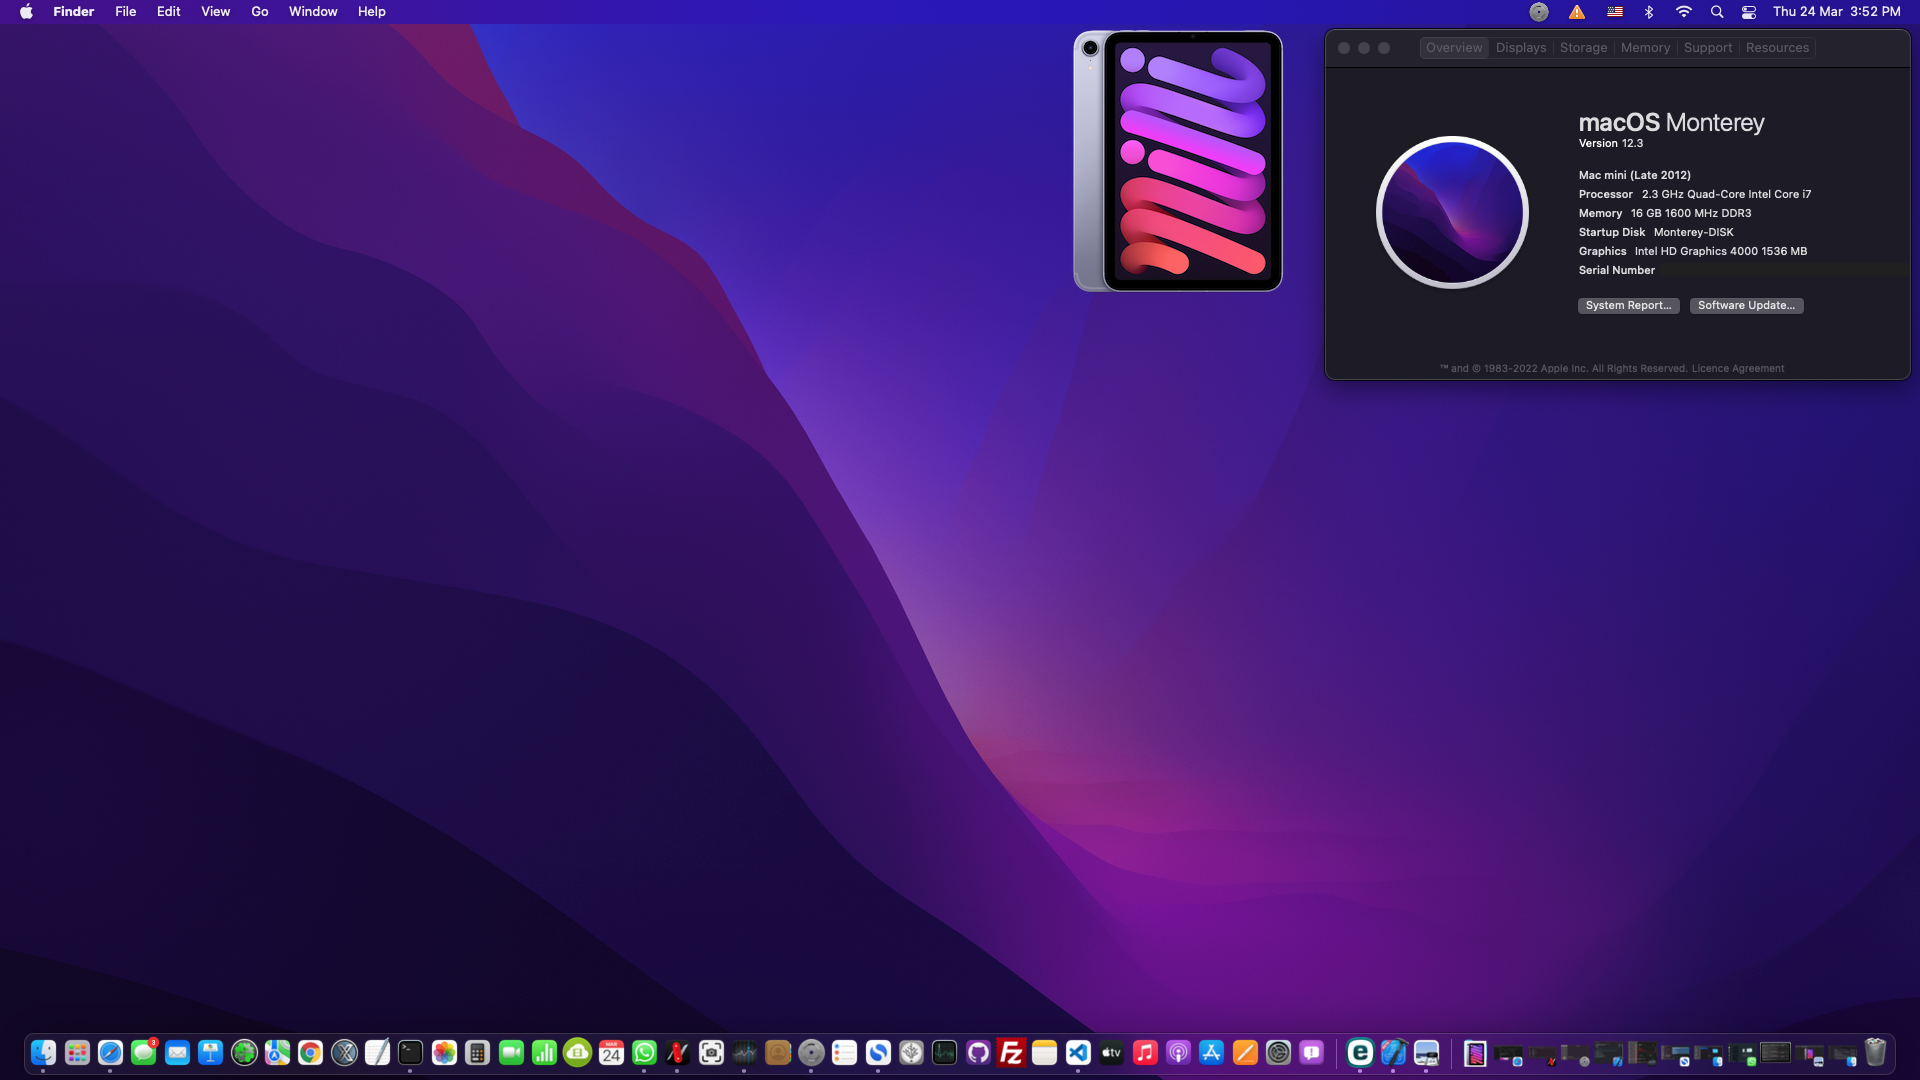Open System Preferences from the Dock

pyautogui.click(x=1278, y=1053)
